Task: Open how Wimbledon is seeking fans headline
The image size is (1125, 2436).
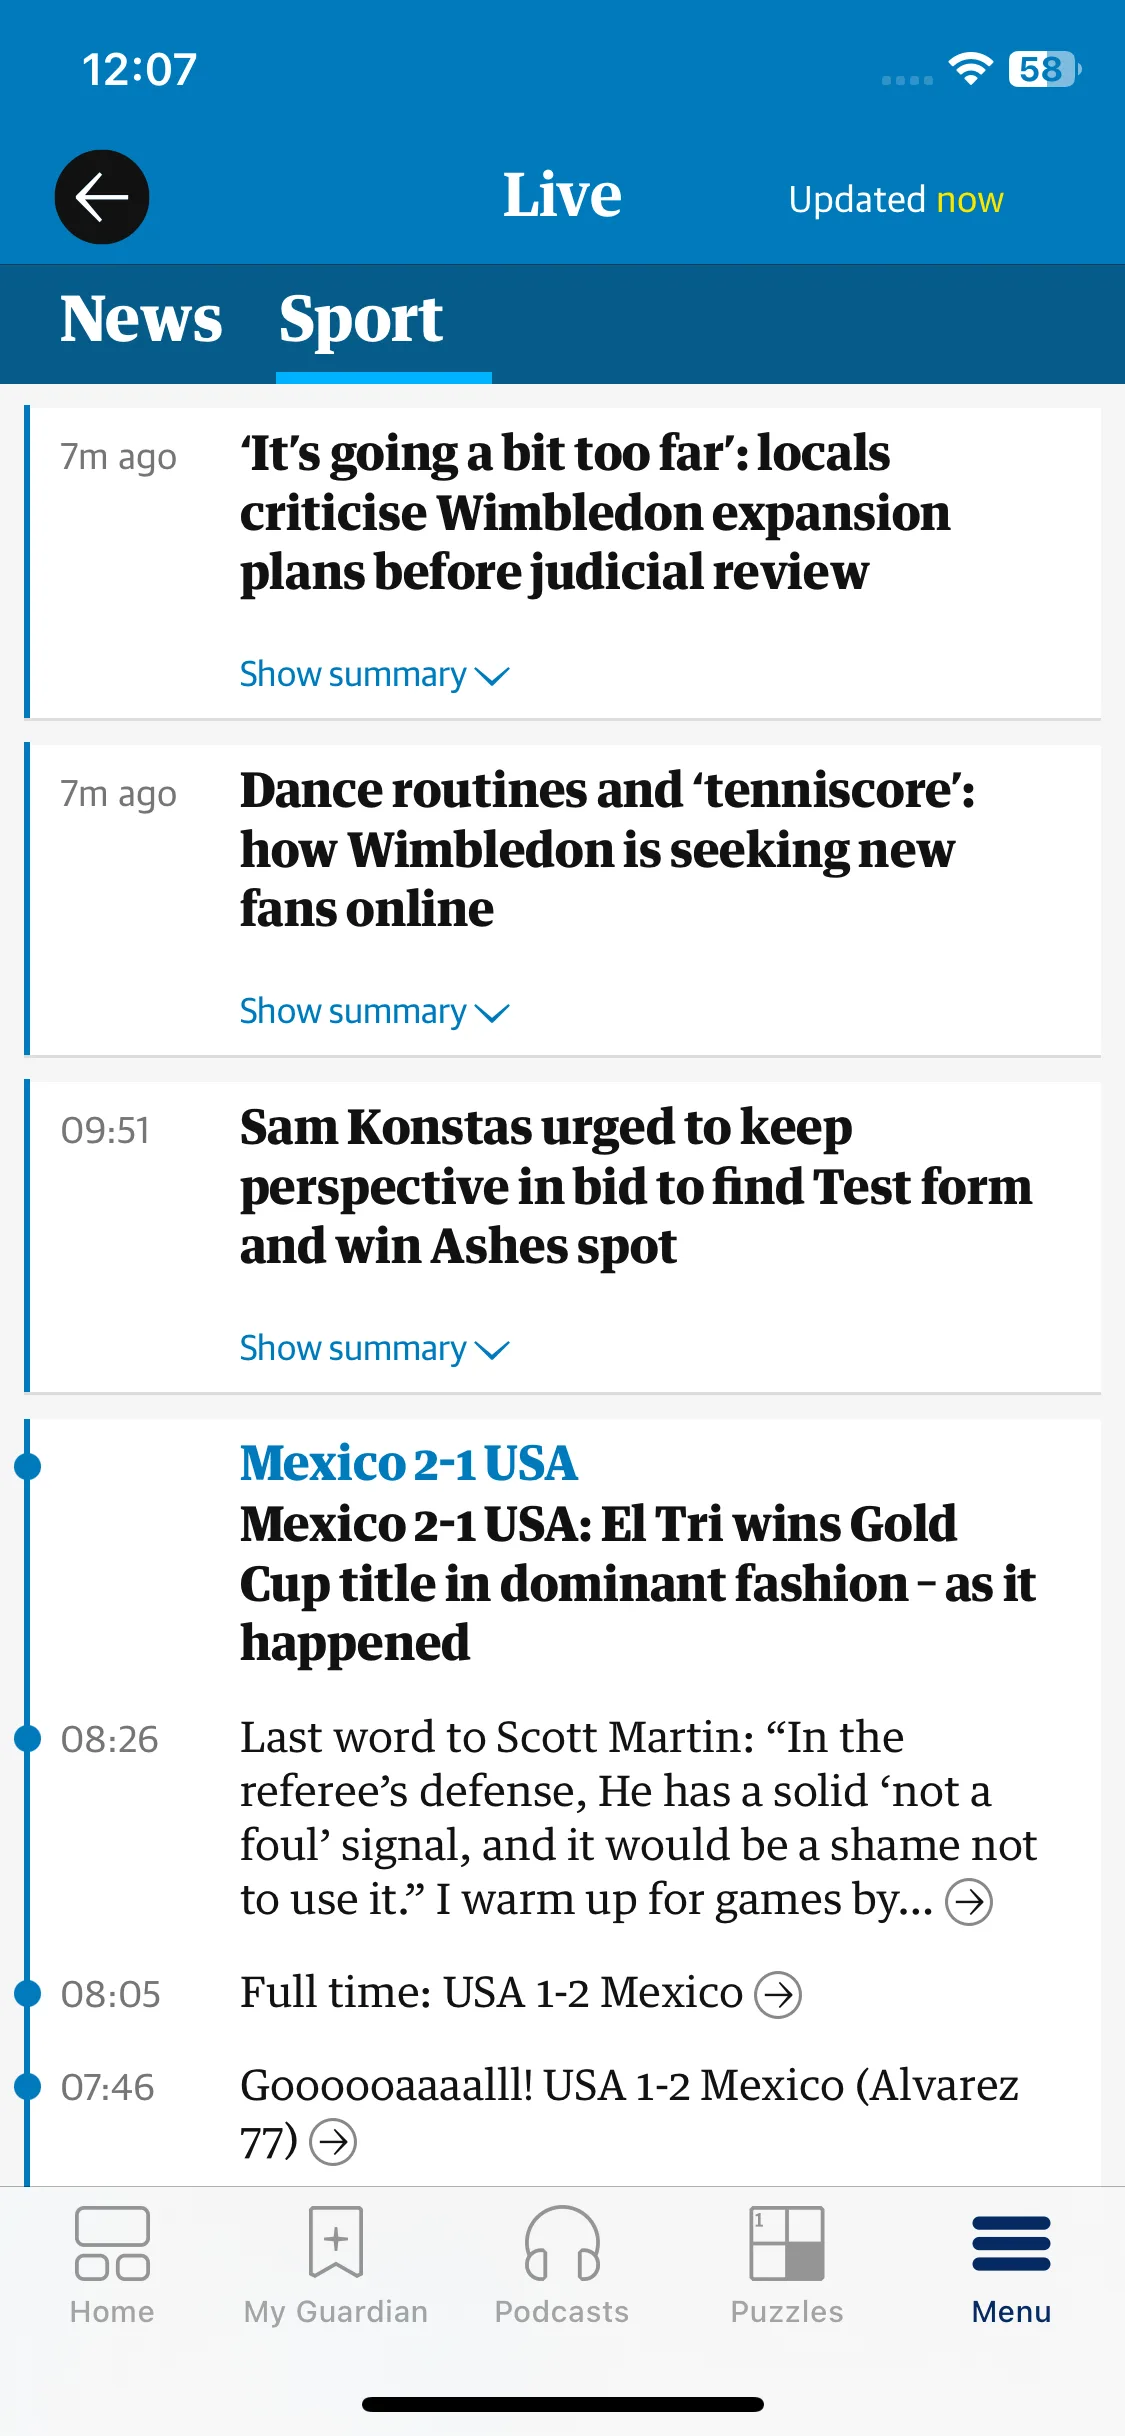Action: pos(608,850)
